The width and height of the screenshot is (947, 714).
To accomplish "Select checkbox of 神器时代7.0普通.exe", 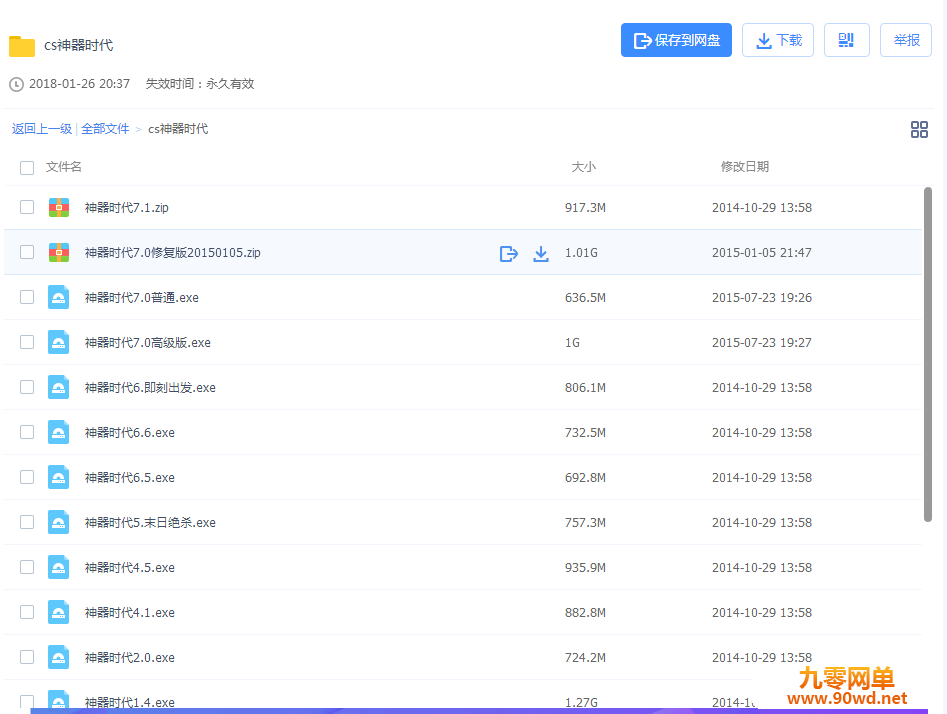I will point(27,297).
